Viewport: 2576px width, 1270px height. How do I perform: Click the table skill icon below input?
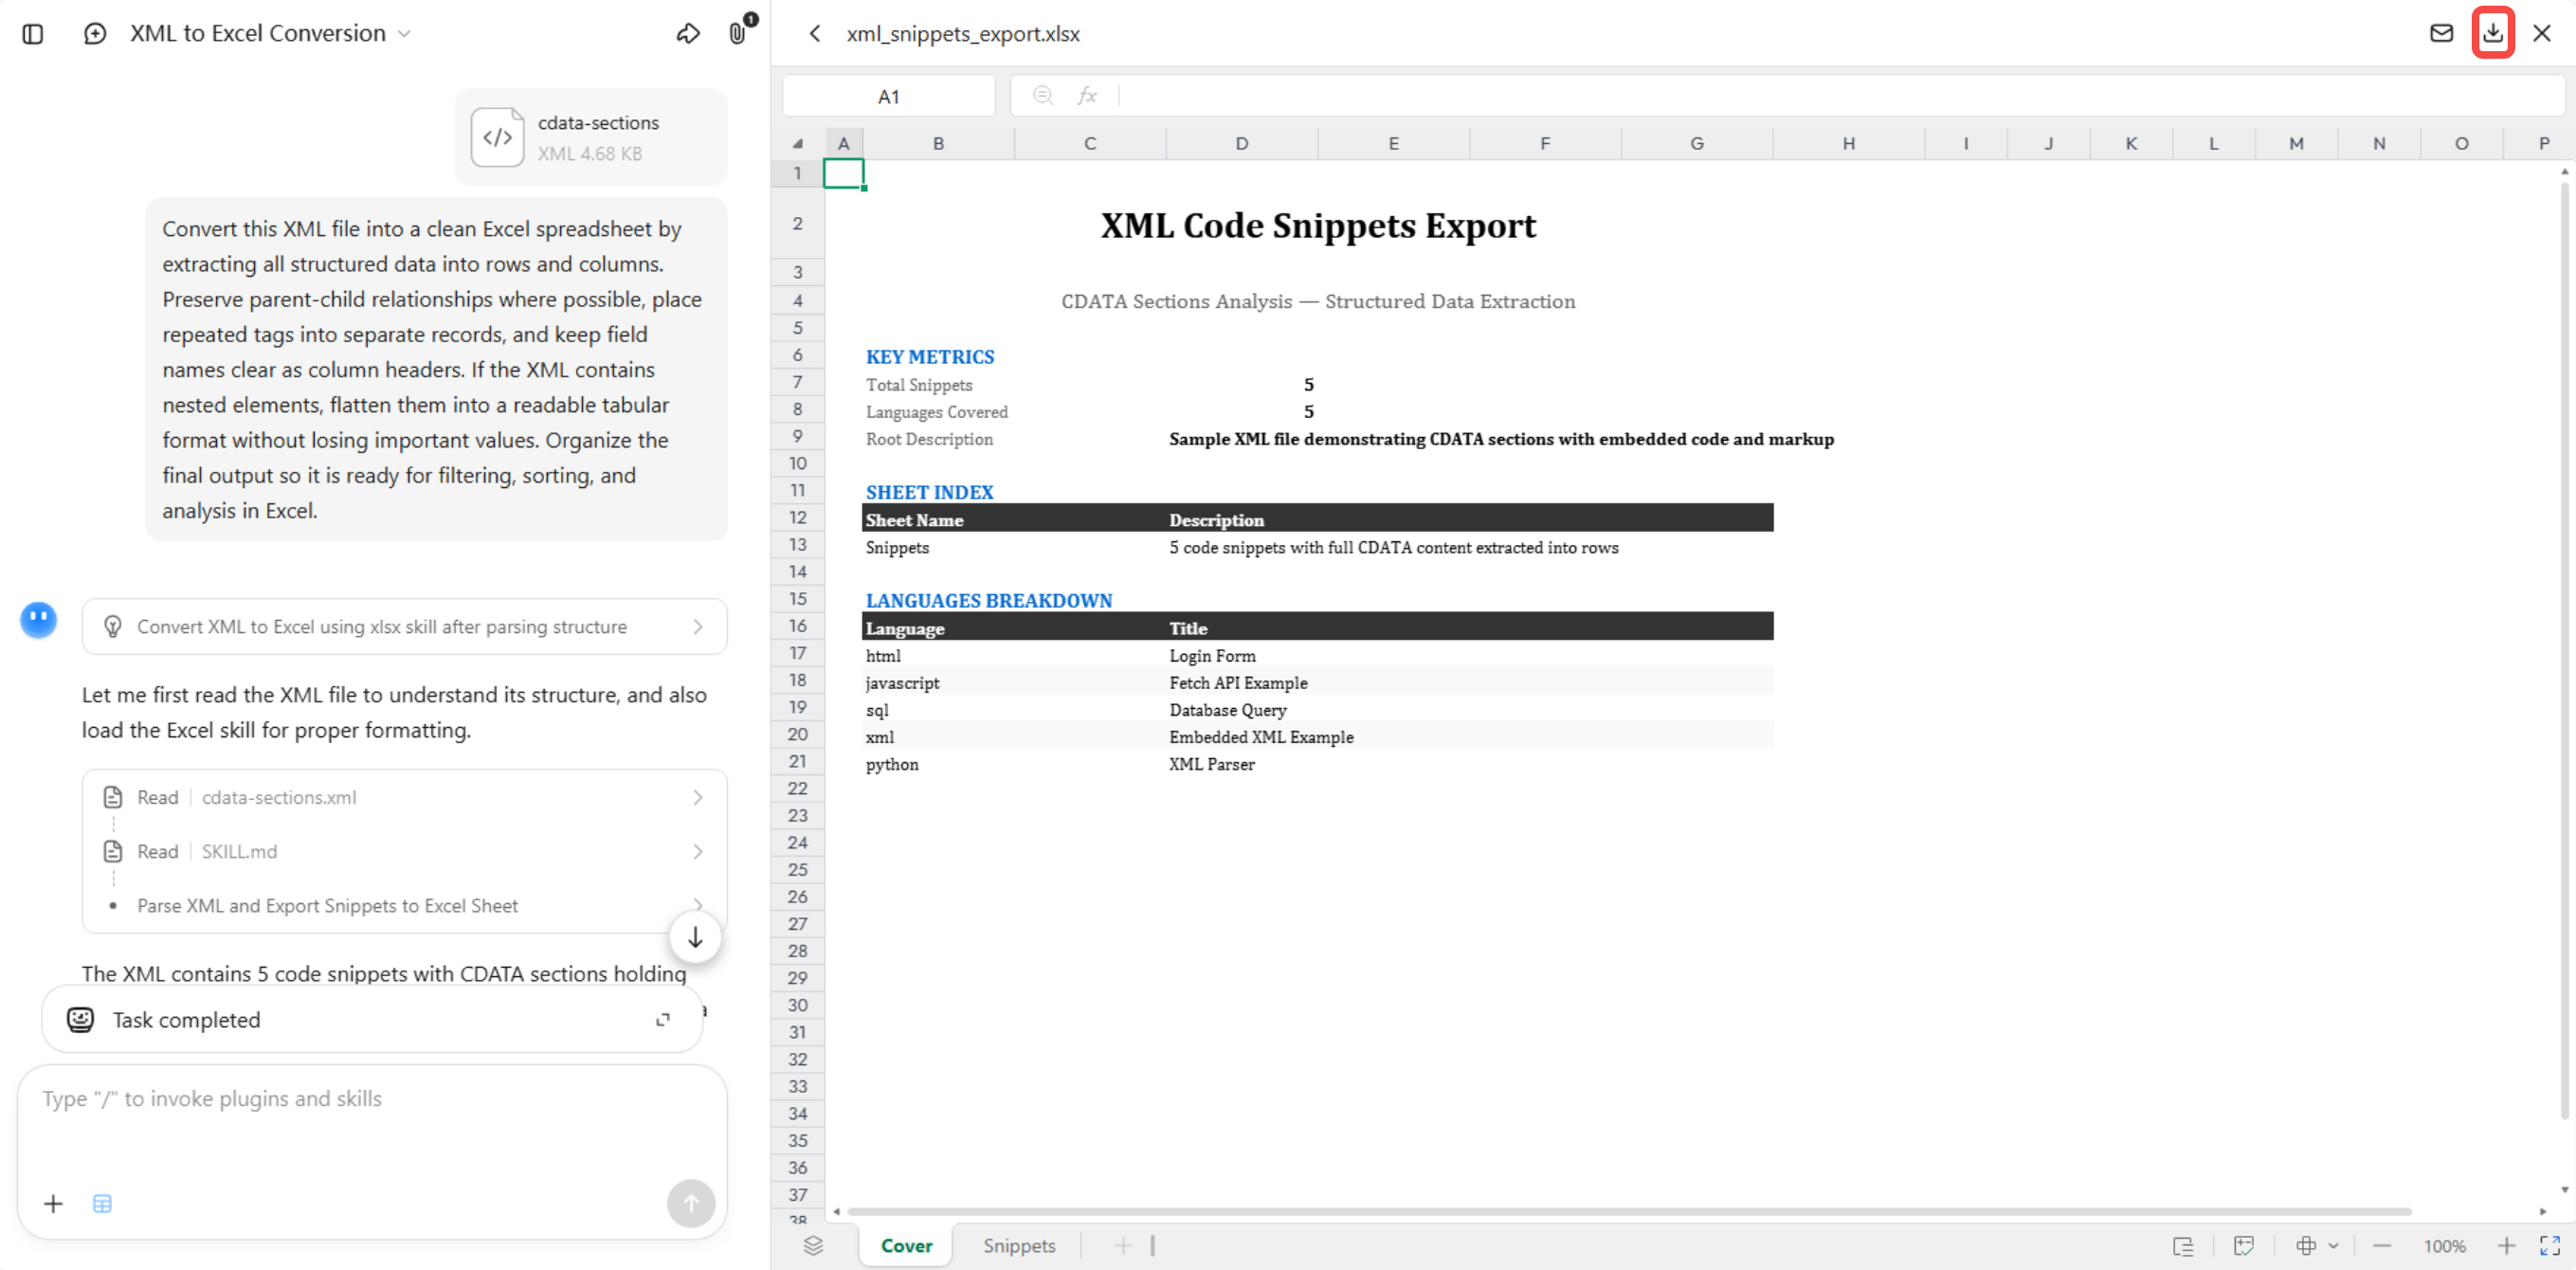(x=102, y=1204)
